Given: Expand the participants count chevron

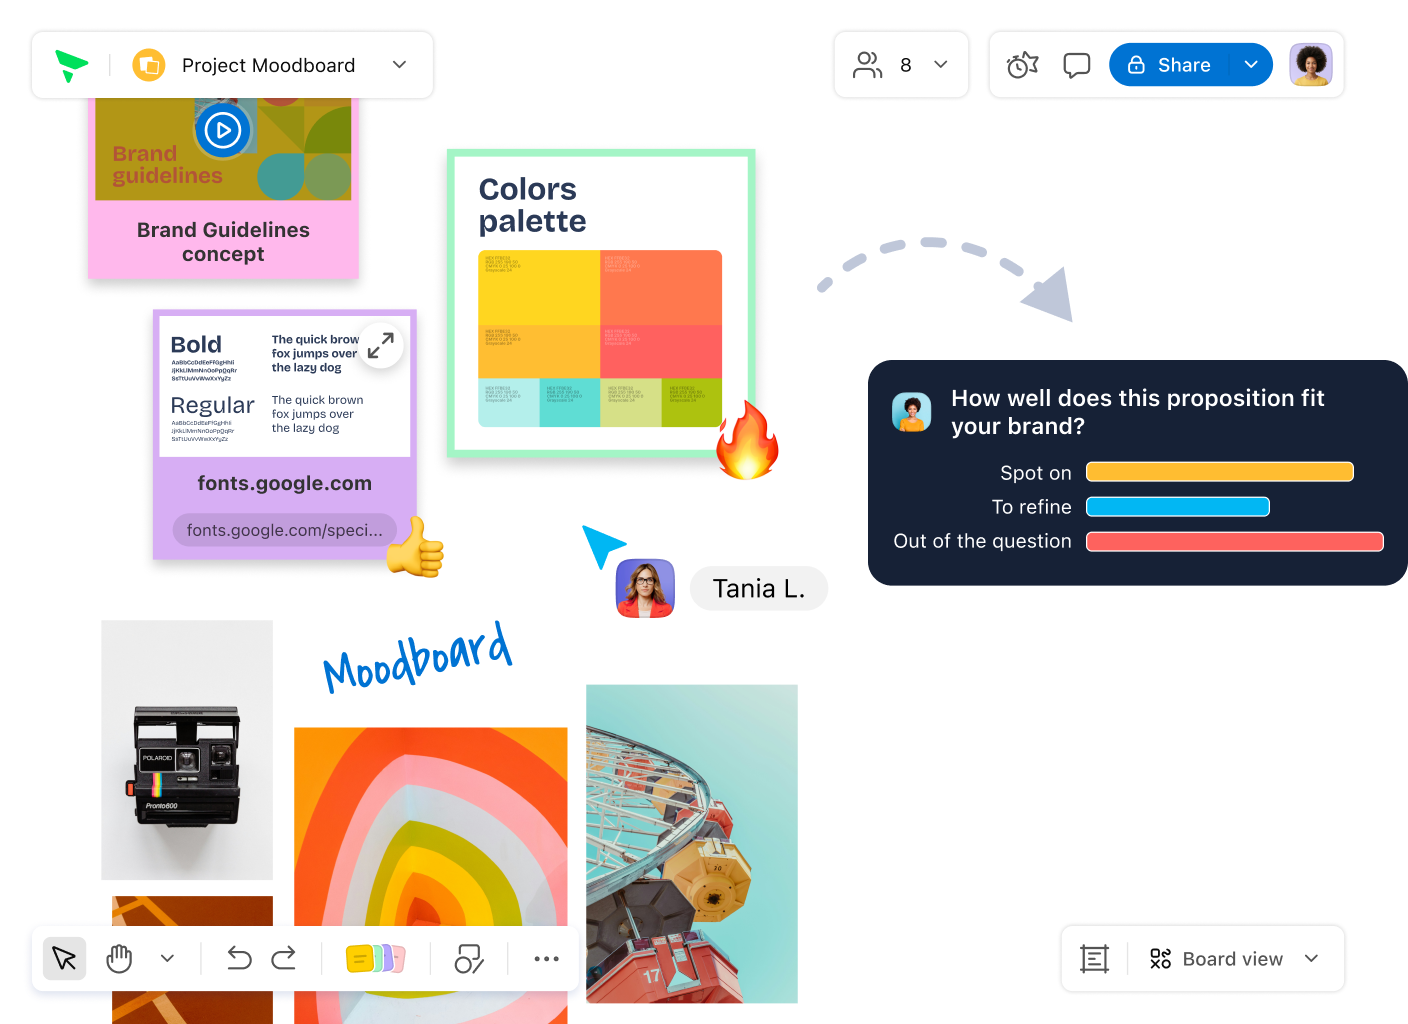Looking at the screenshot, I should click(x=940, y=65).
